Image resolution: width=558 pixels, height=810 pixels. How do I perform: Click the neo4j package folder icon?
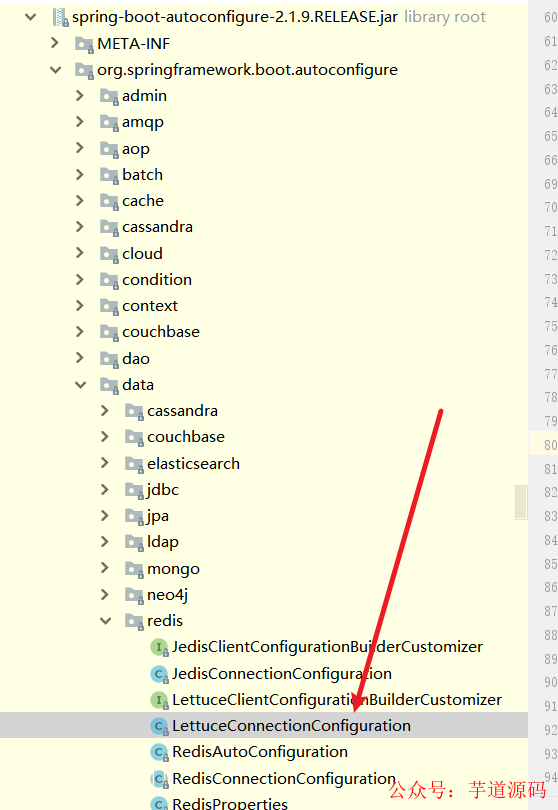pos(134,596)
